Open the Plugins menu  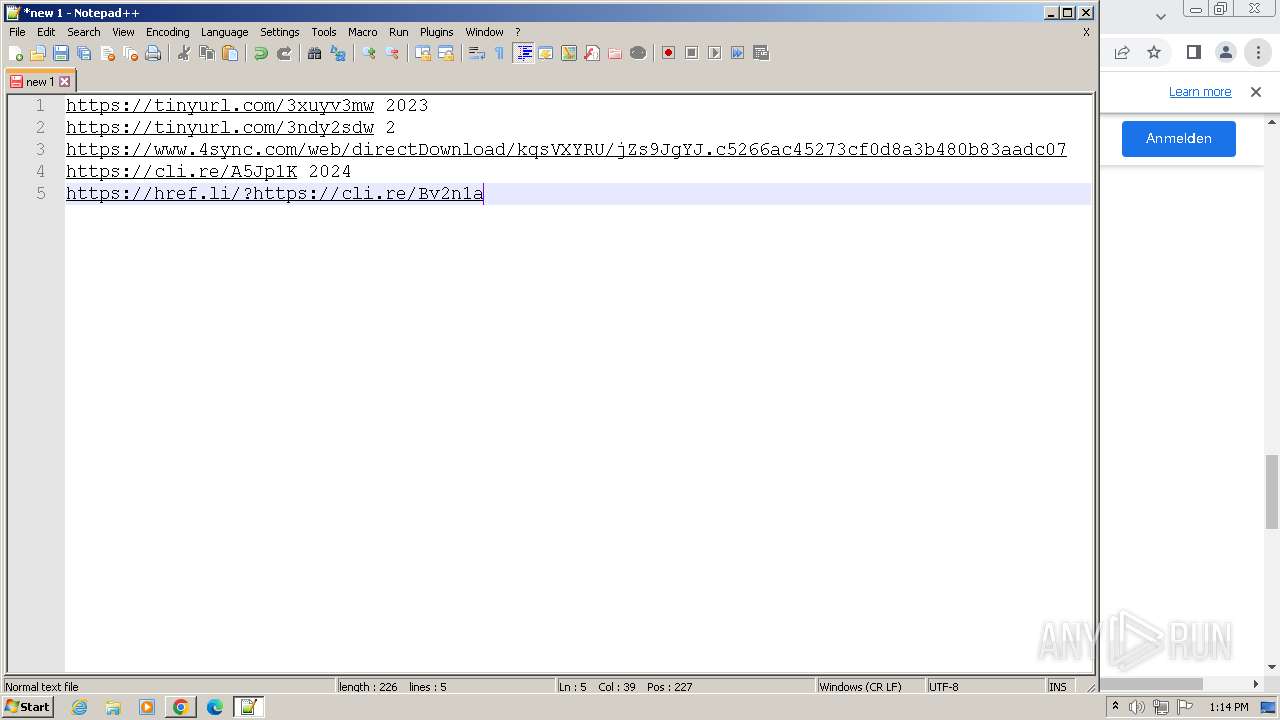tap(436, 32)
